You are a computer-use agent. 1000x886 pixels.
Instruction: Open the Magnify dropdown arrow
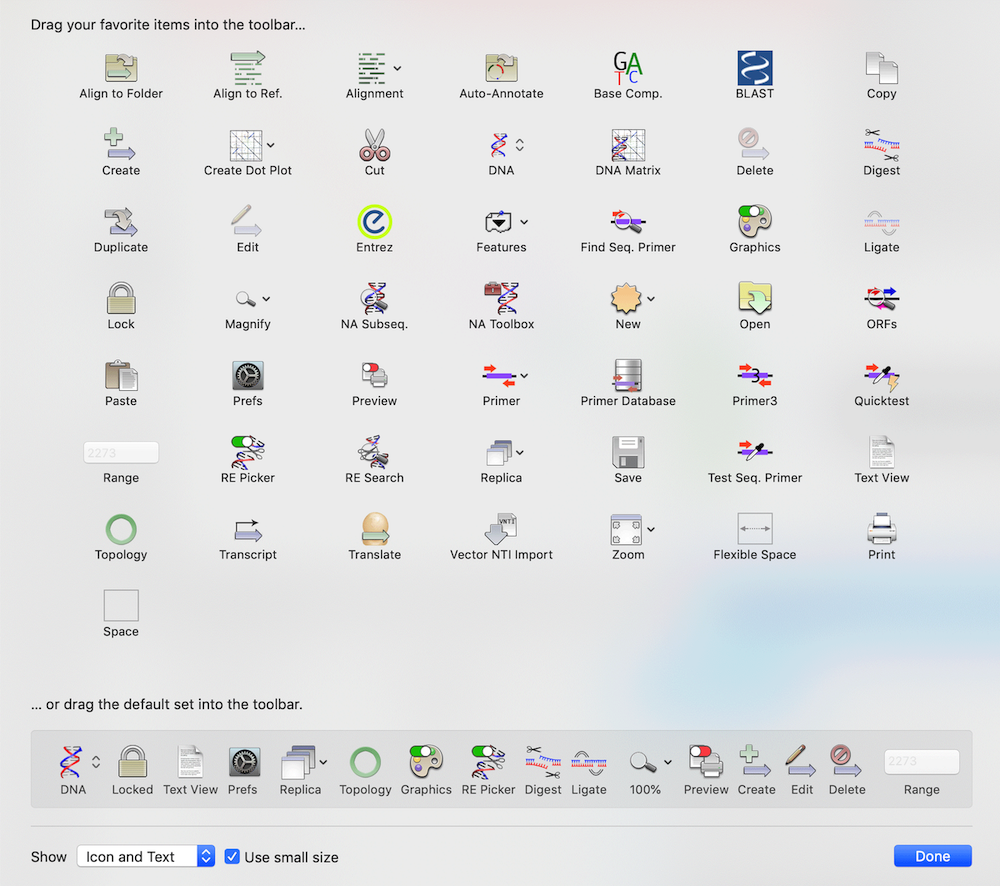click(266, 299)
